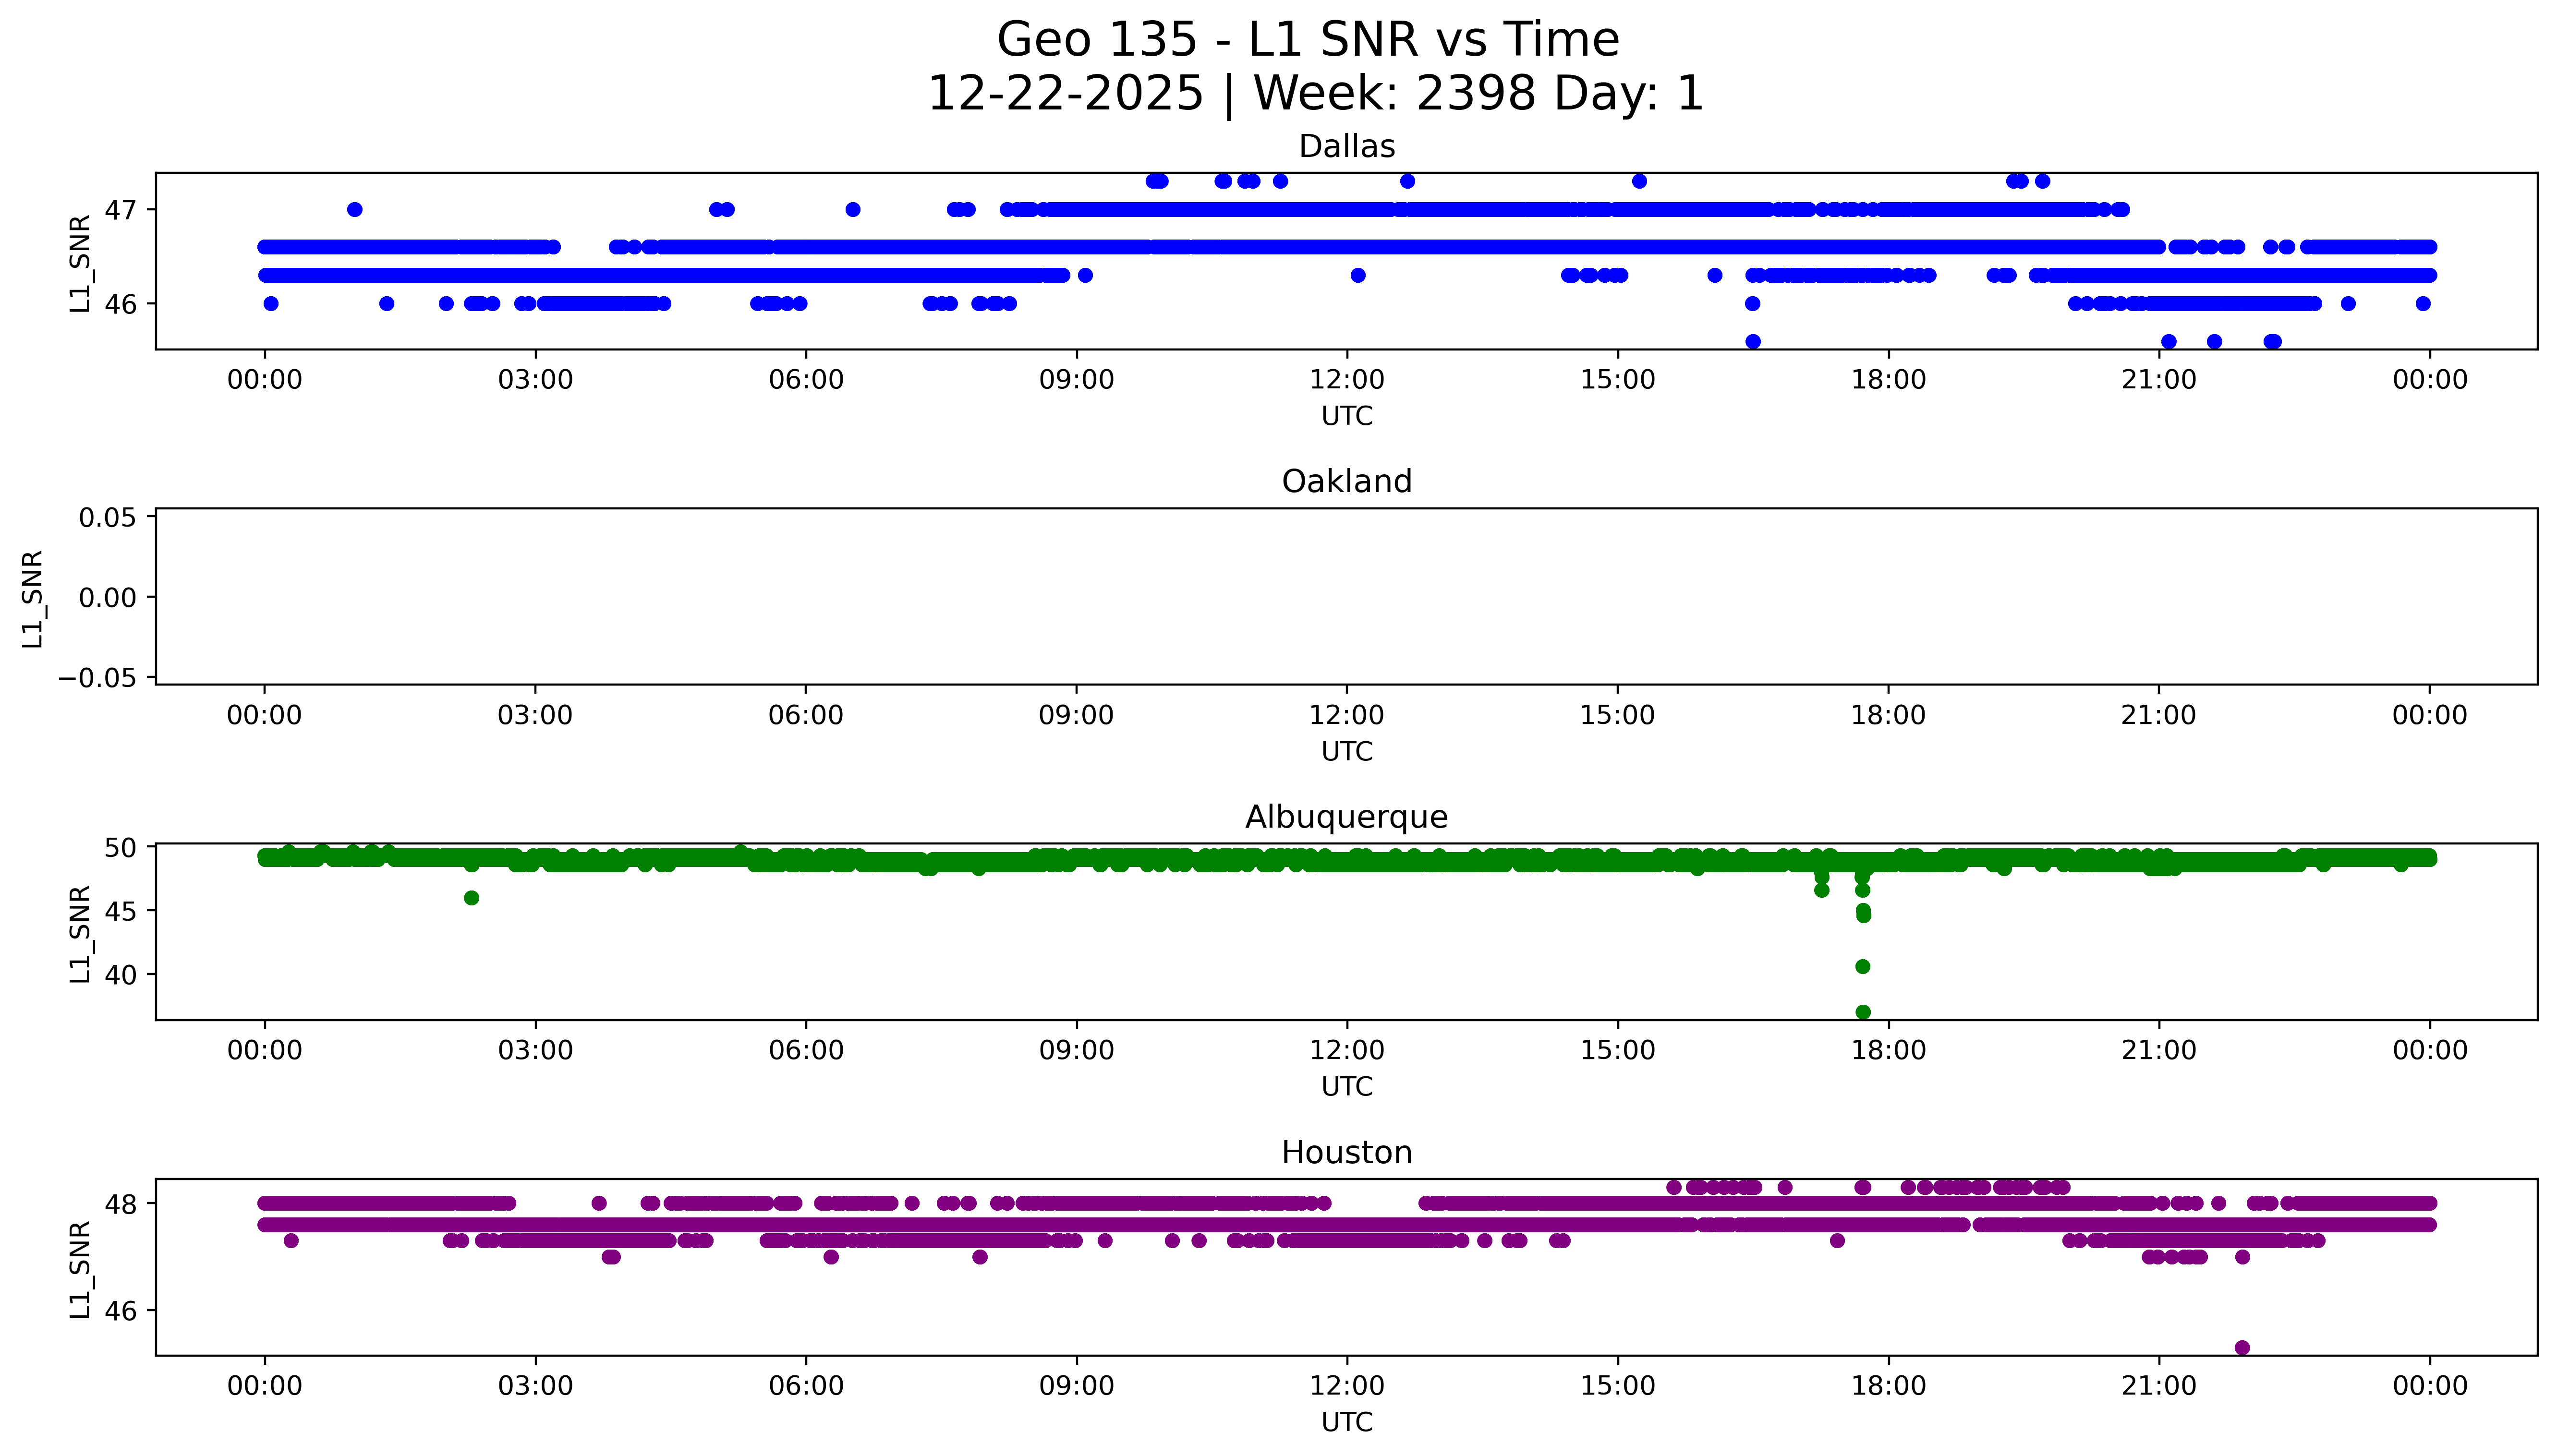This screenshot has width=2557, height=1456.
Task: Click the Oakland subplot title
Action: (1346, 482)
